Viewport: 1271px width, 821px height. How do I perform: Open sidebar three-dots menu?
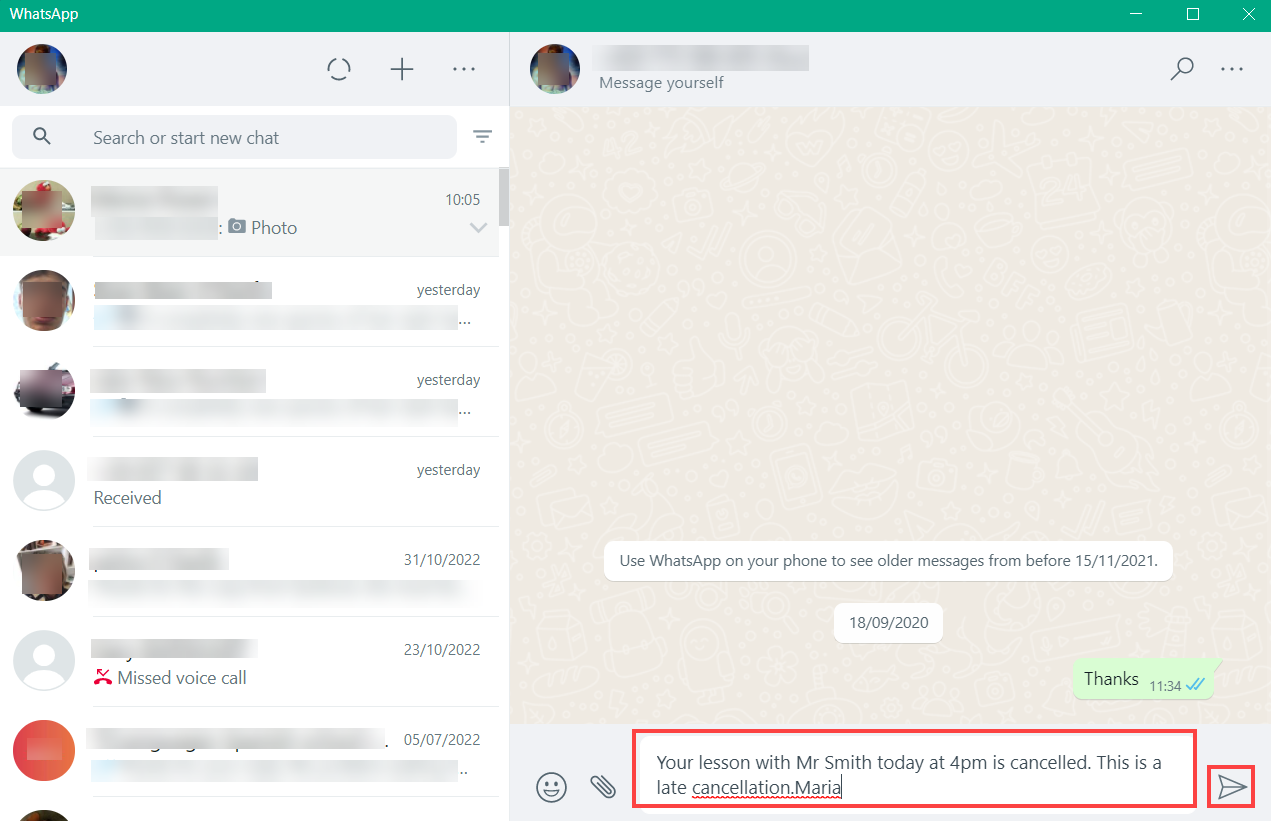point(464,69)
